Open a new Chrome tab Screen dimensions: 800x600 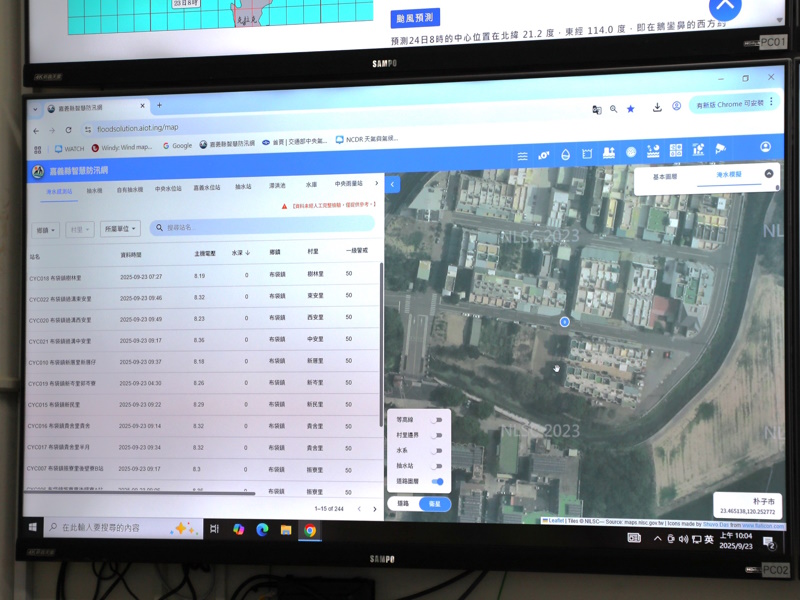pos(159,105)
